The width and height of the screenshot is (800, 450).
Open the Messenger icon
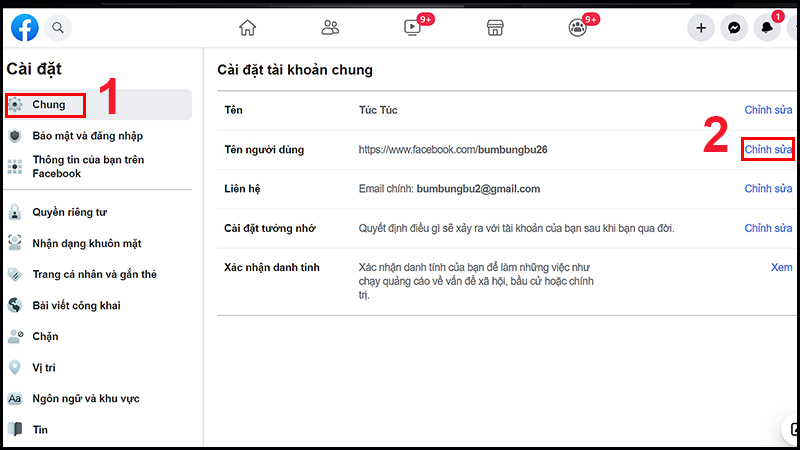pos(734,28)
